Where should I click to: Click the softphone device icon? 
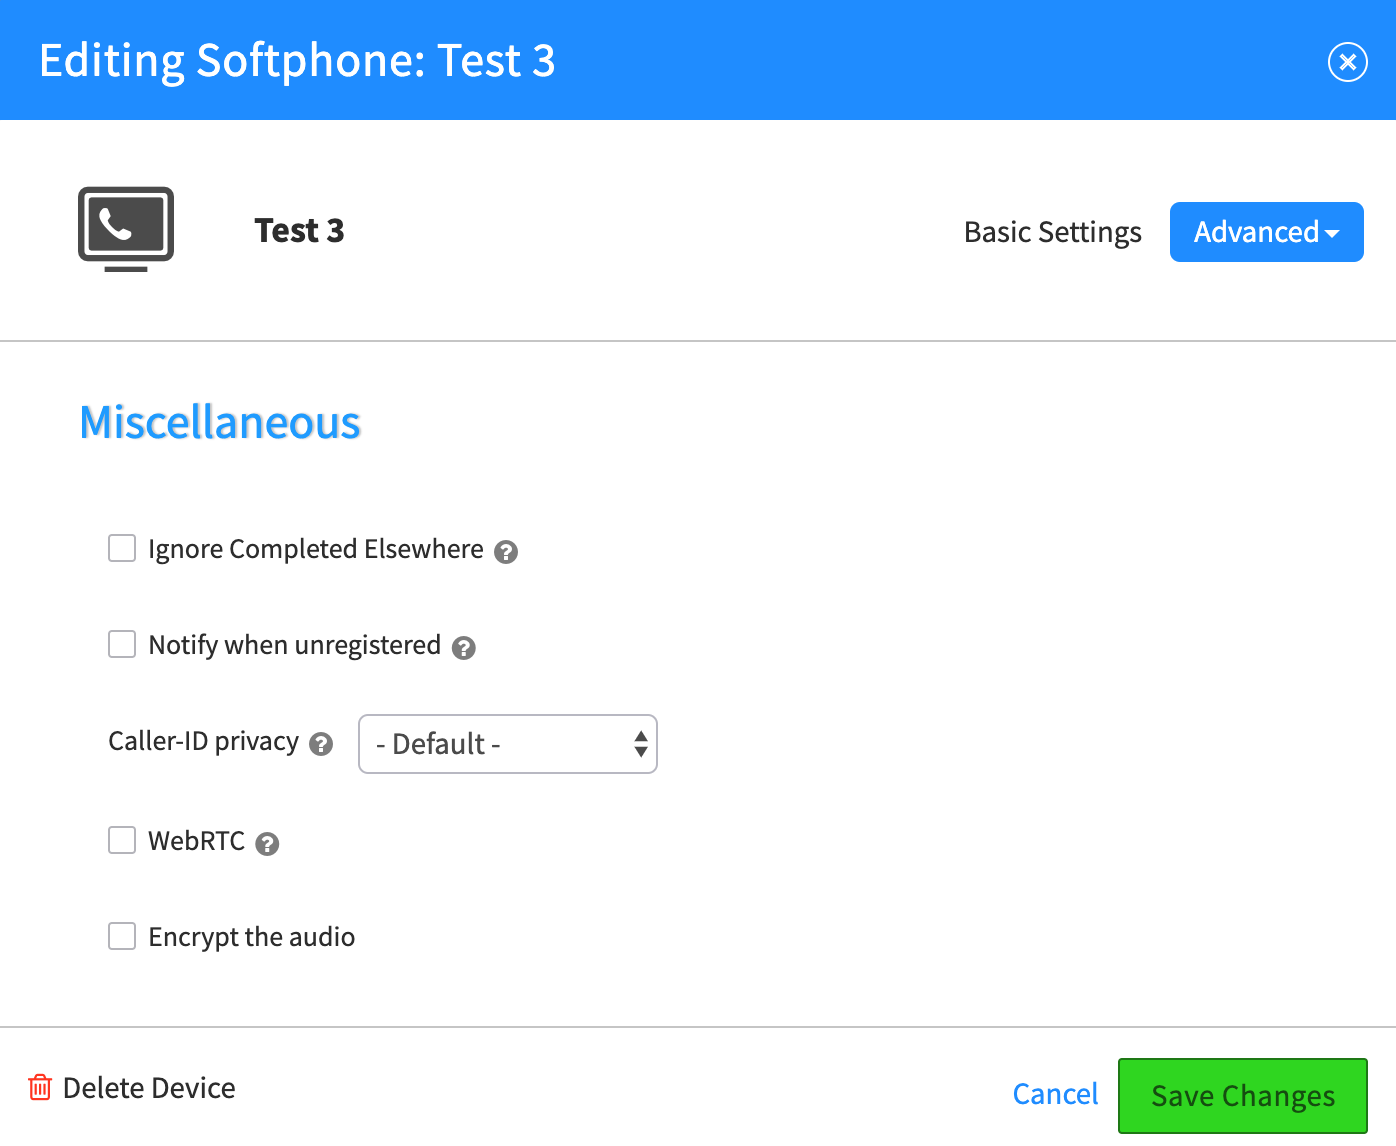tap(126, 229)
